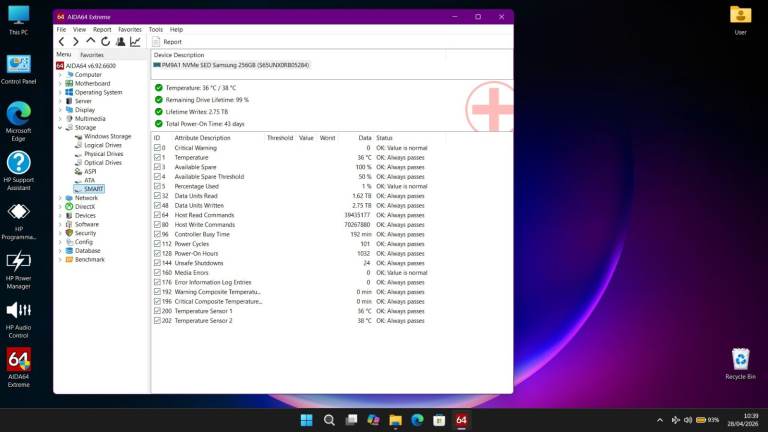The height and width of the screenshot is (432, 768).
Task: Open the Help menu
Action: [x=176, y=29]
